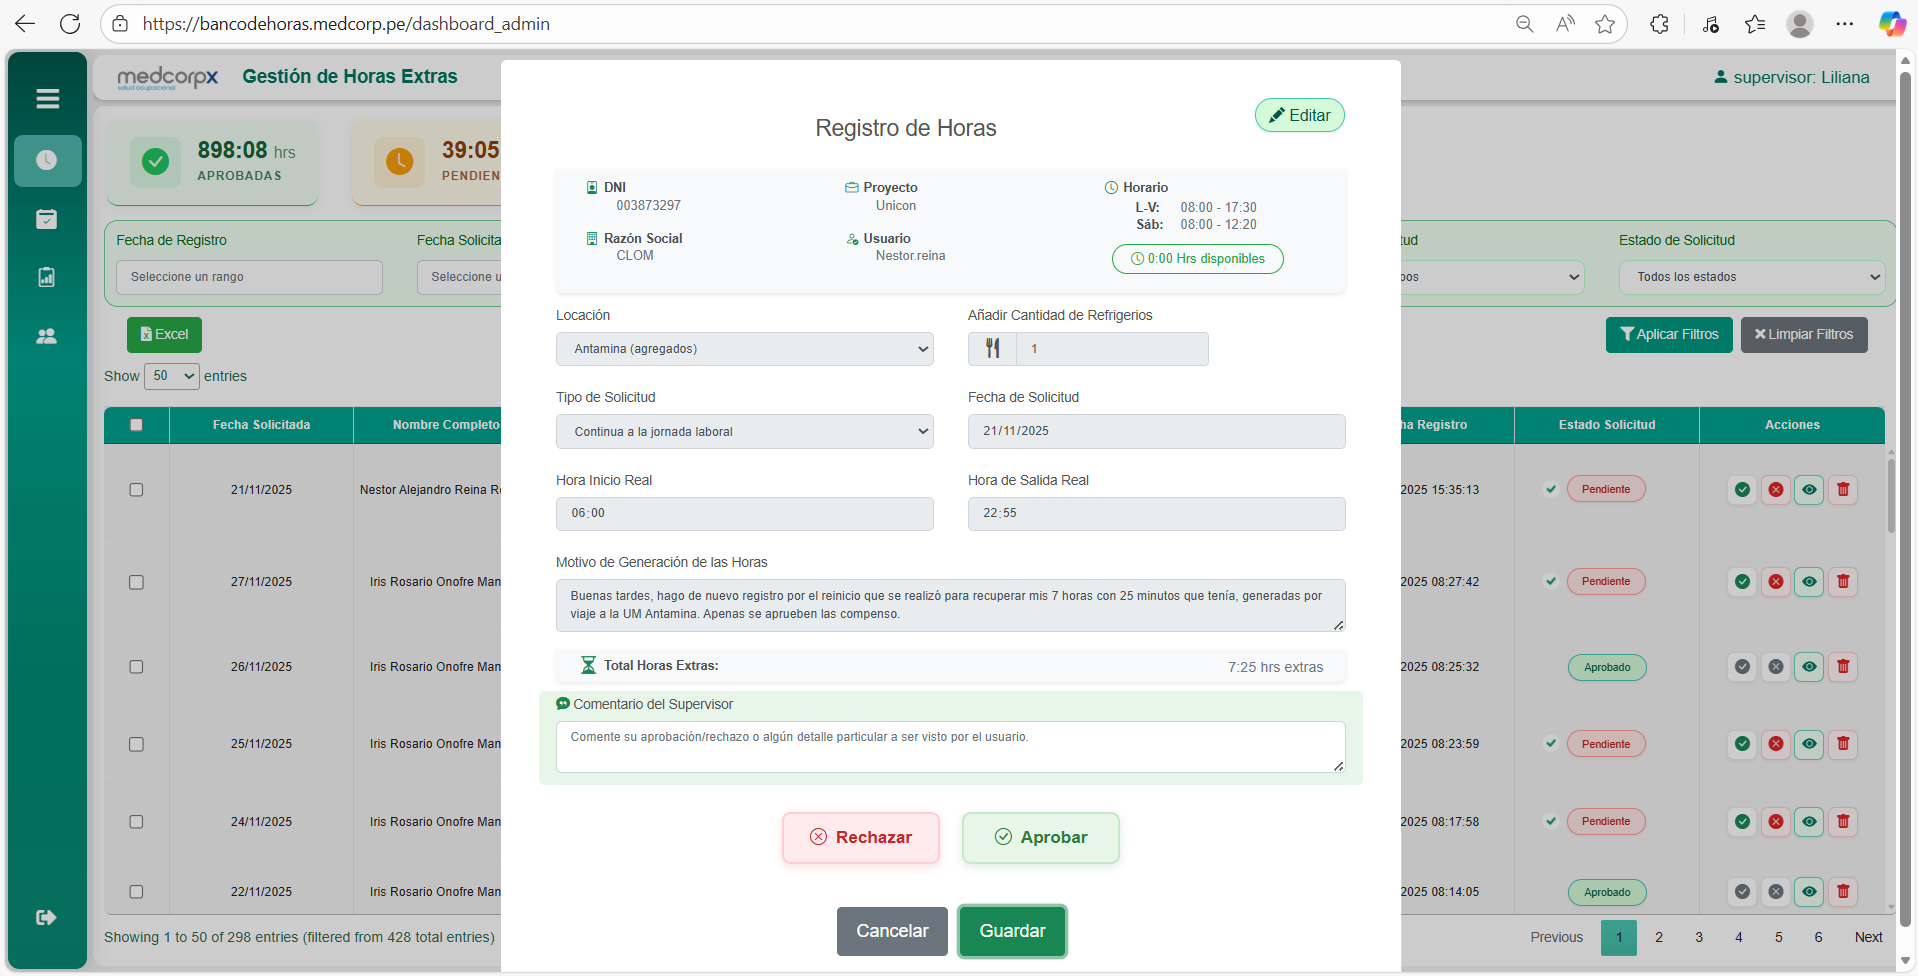Viewport: 1918px width, 976px height.
Task: Approve the first row with green check icon
Action: click(1742, 490)
